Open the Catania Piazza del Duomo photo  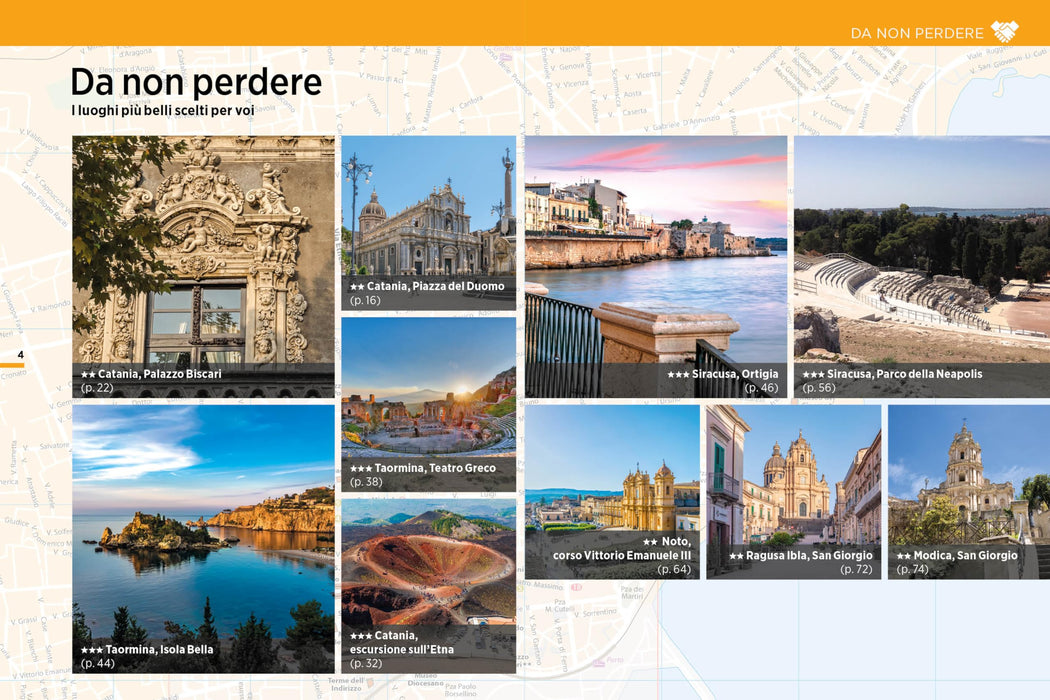pyautogui.click(x=429, y=223)
